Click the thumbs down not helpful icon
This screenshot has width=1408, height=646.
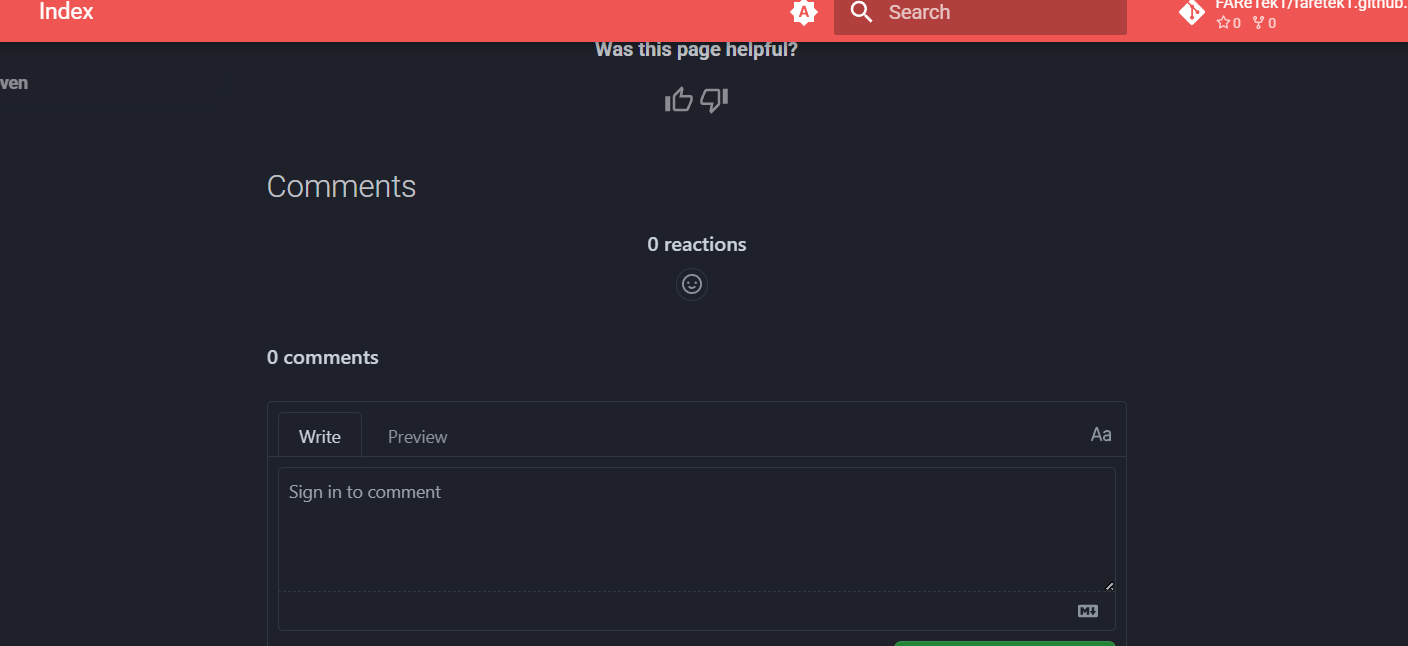click(x=714, y=100)
